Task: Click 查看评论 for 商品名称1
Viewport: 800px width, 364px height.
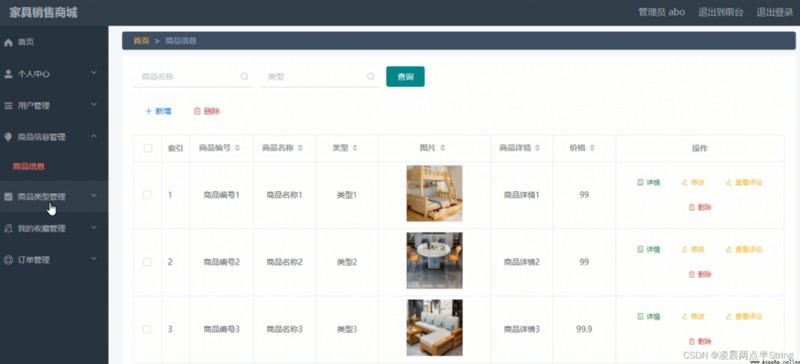Action: pyautogui.click(x=744, y=182)
